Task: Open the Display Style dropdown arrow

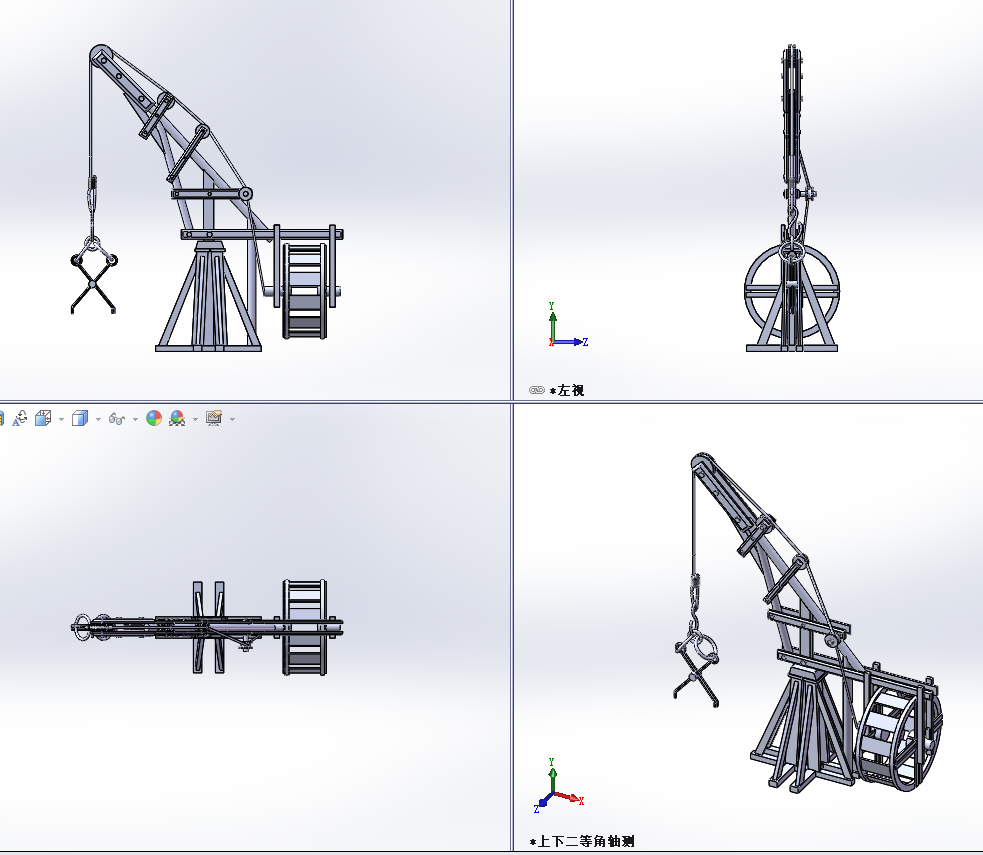Action: (98, 419)
